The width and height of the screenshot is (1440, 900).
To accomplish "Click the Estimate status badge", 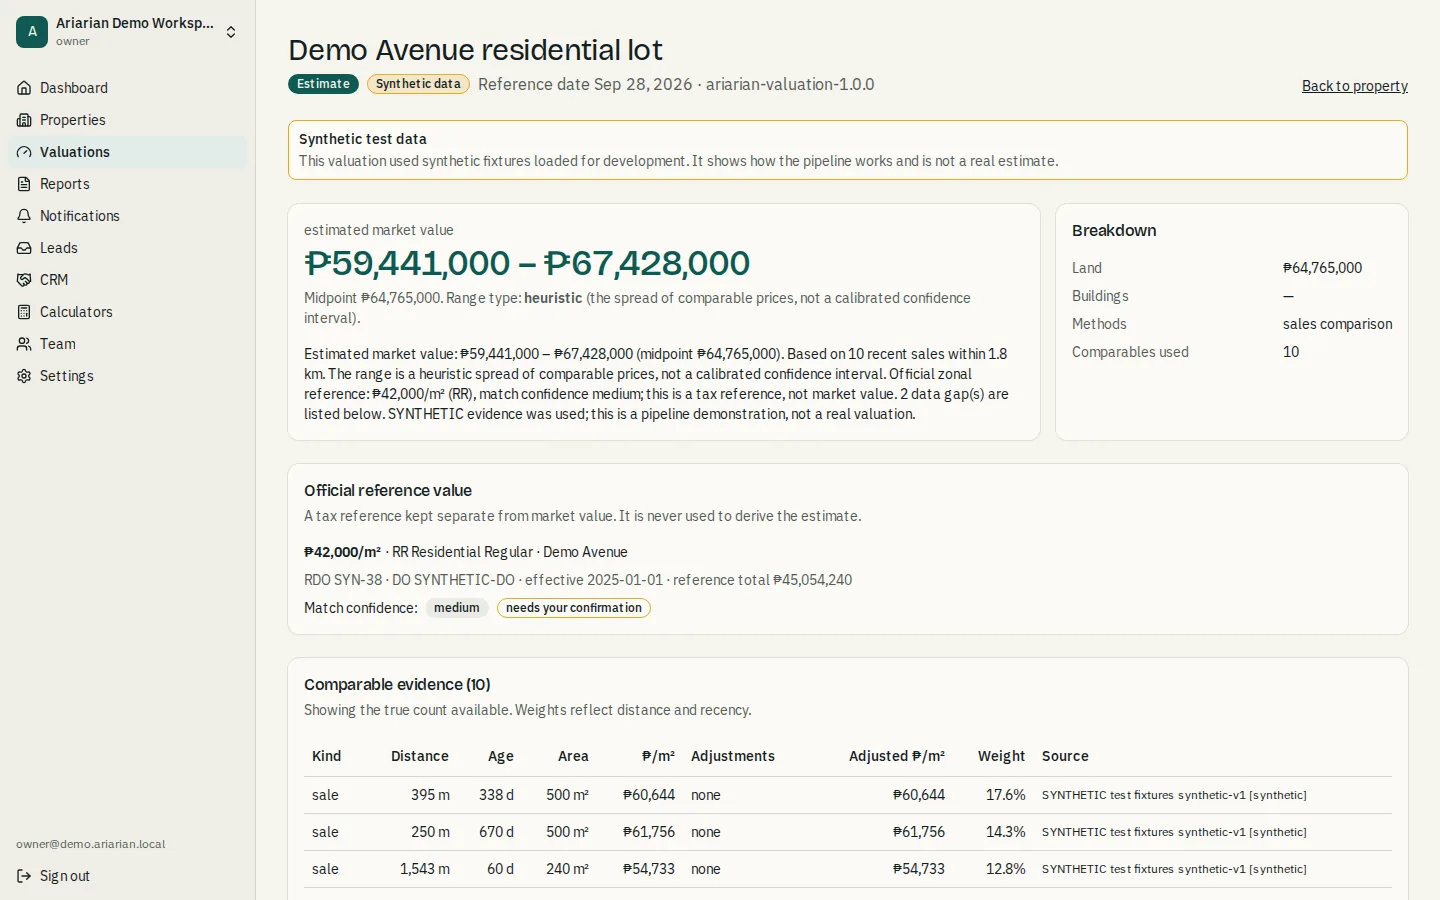I will tap(324, 84).
